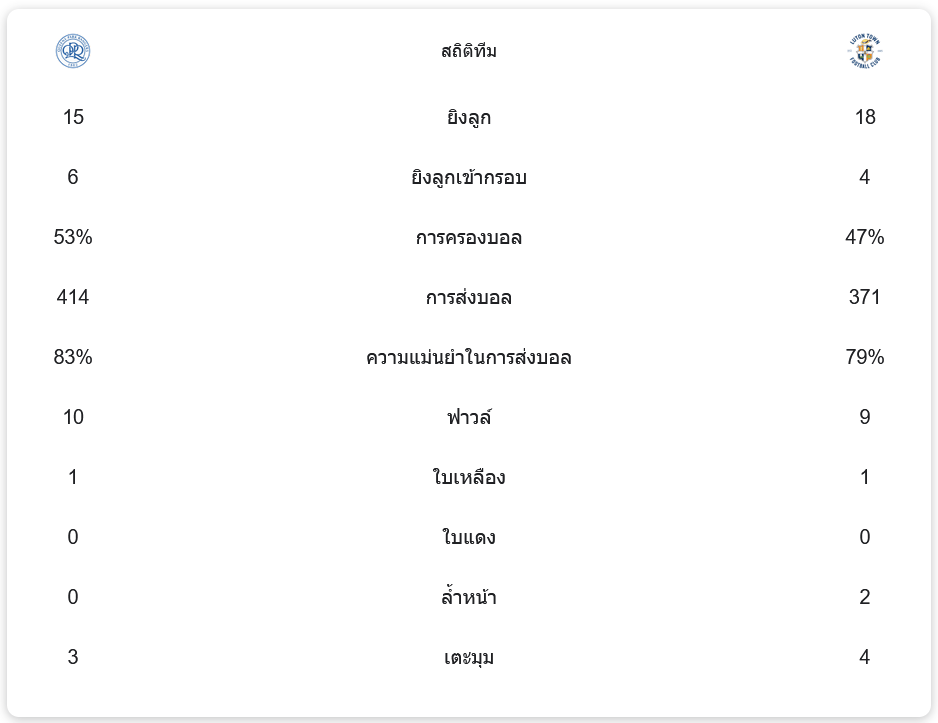Click the เตะมุม stat label

(469, 658)
